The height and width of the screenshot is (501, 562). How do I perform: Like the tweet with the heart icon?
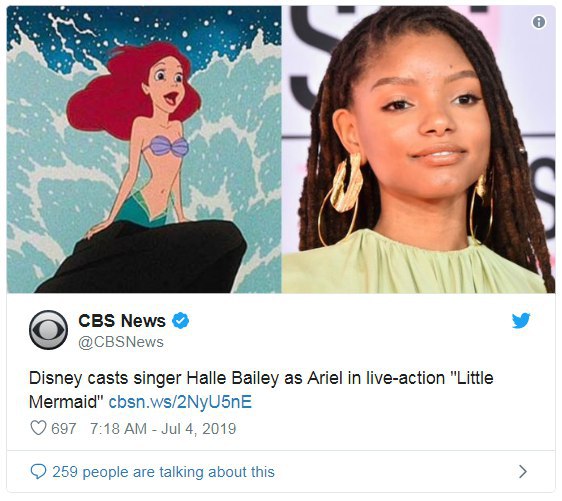coord(38,428)
